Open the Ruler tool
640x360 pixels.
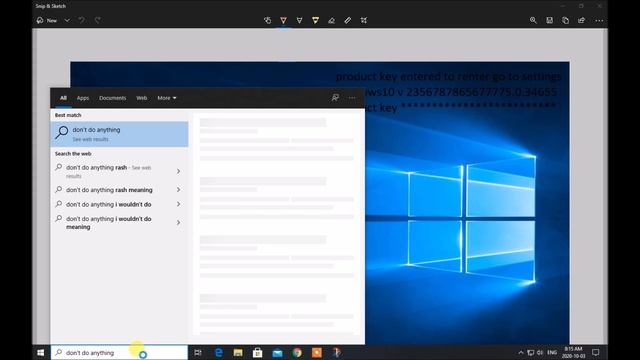(347, 20)
